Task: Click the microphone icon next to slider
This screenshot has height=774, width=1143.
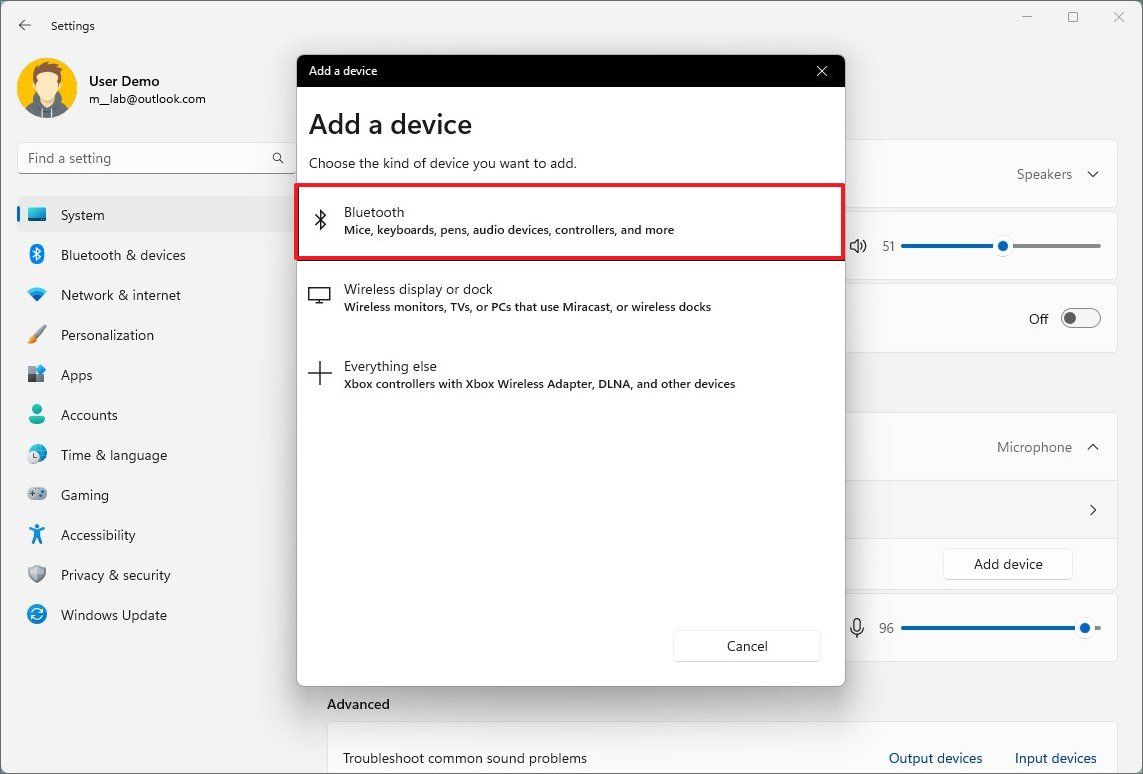Action: click(x=857, y=627)
